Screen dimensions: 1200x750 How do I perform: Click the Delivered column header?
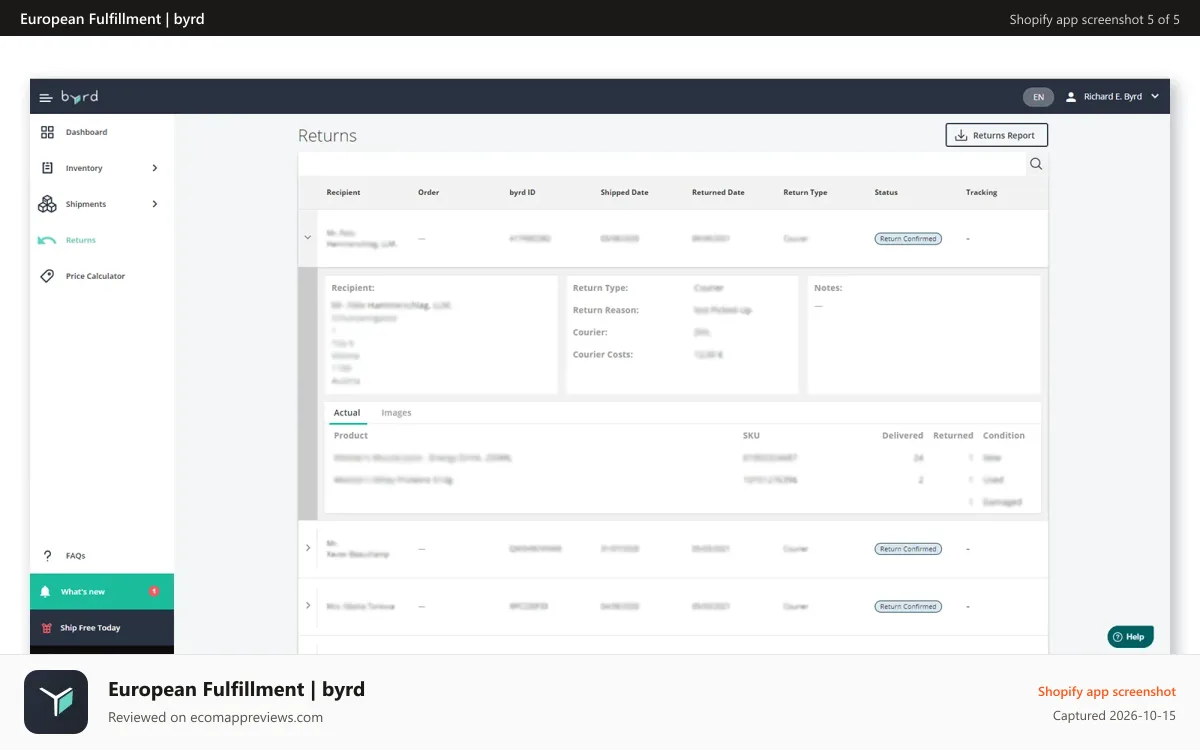tap(902, 436)
